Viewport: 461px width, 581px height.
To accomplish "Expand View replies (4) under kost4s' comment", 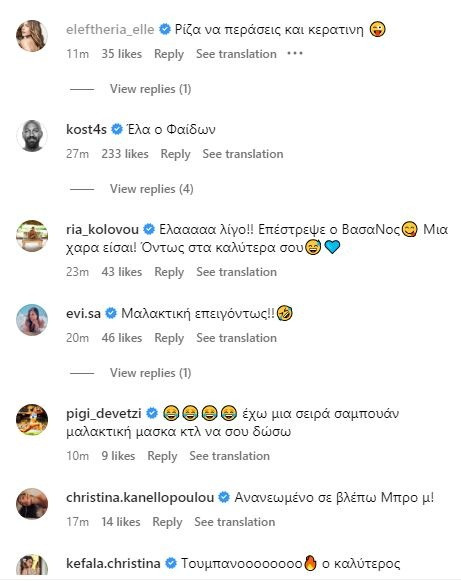I will pyautogui.click(x=152, y=189).
